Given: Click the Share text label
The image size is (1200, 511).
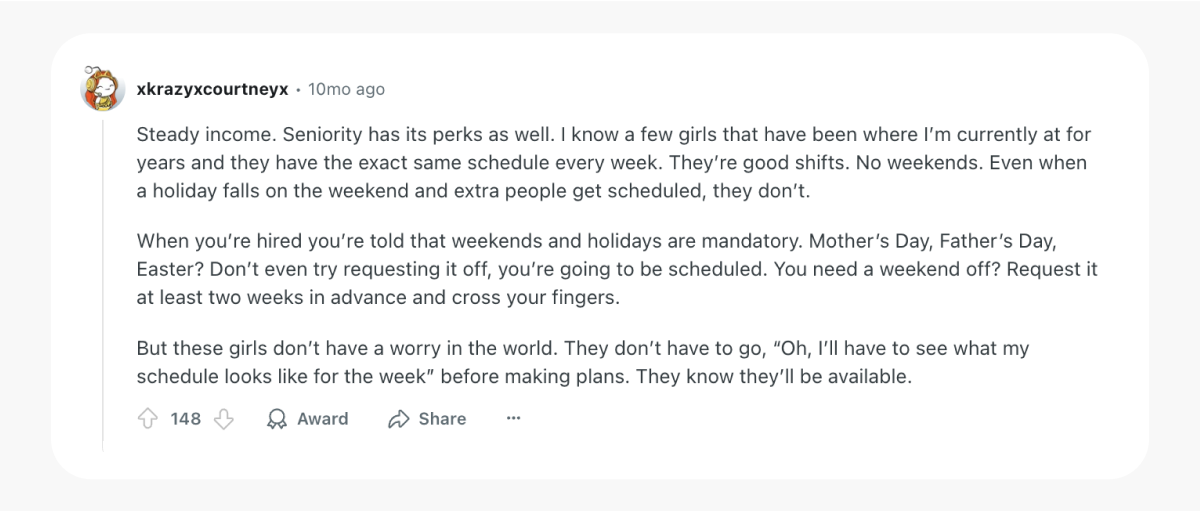Looking at the screenshot, I should click(x=442, y=419).
